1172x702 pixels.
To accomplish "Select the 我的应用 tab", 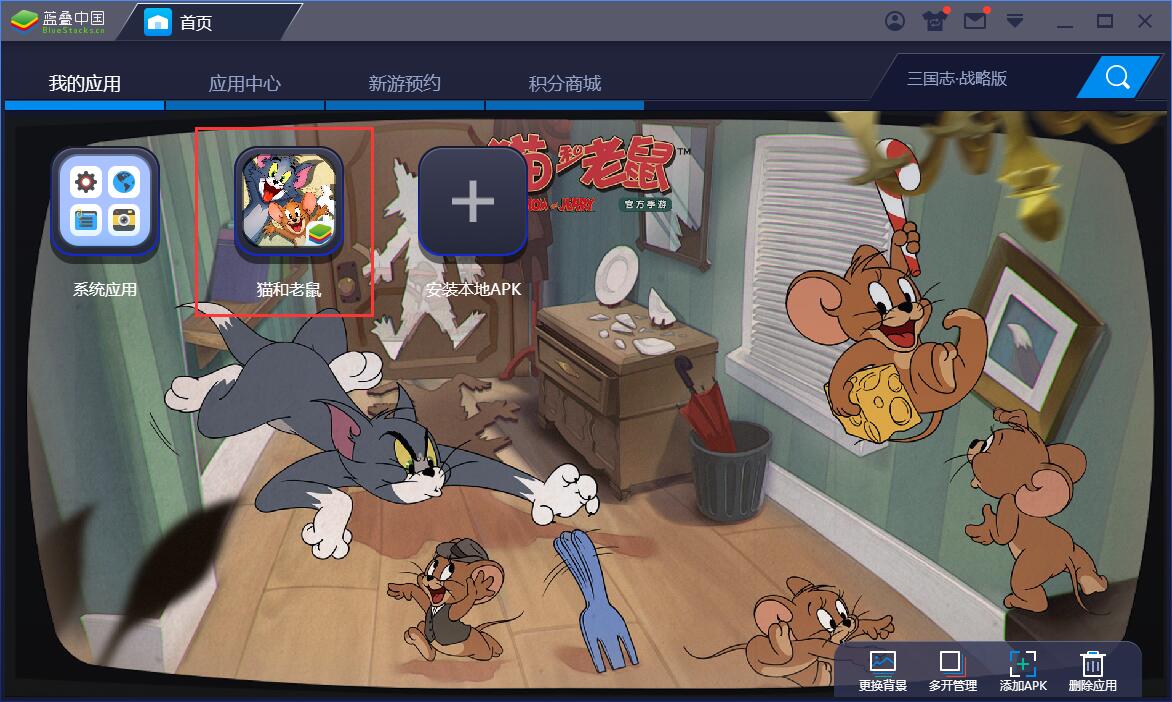I will pos(82,84).
